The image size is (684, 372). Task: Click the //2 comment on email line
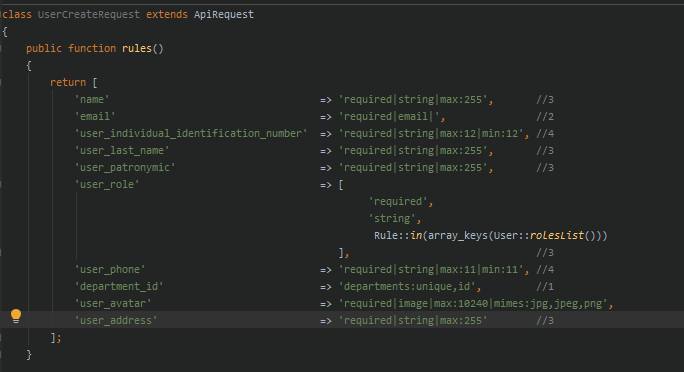coord(545,116)
